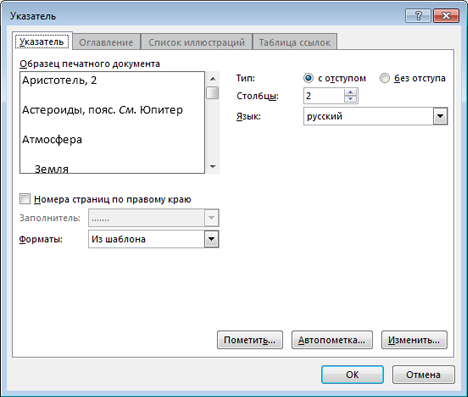
Task: Click into the Столбцы number field
Action: pos(324,96)
